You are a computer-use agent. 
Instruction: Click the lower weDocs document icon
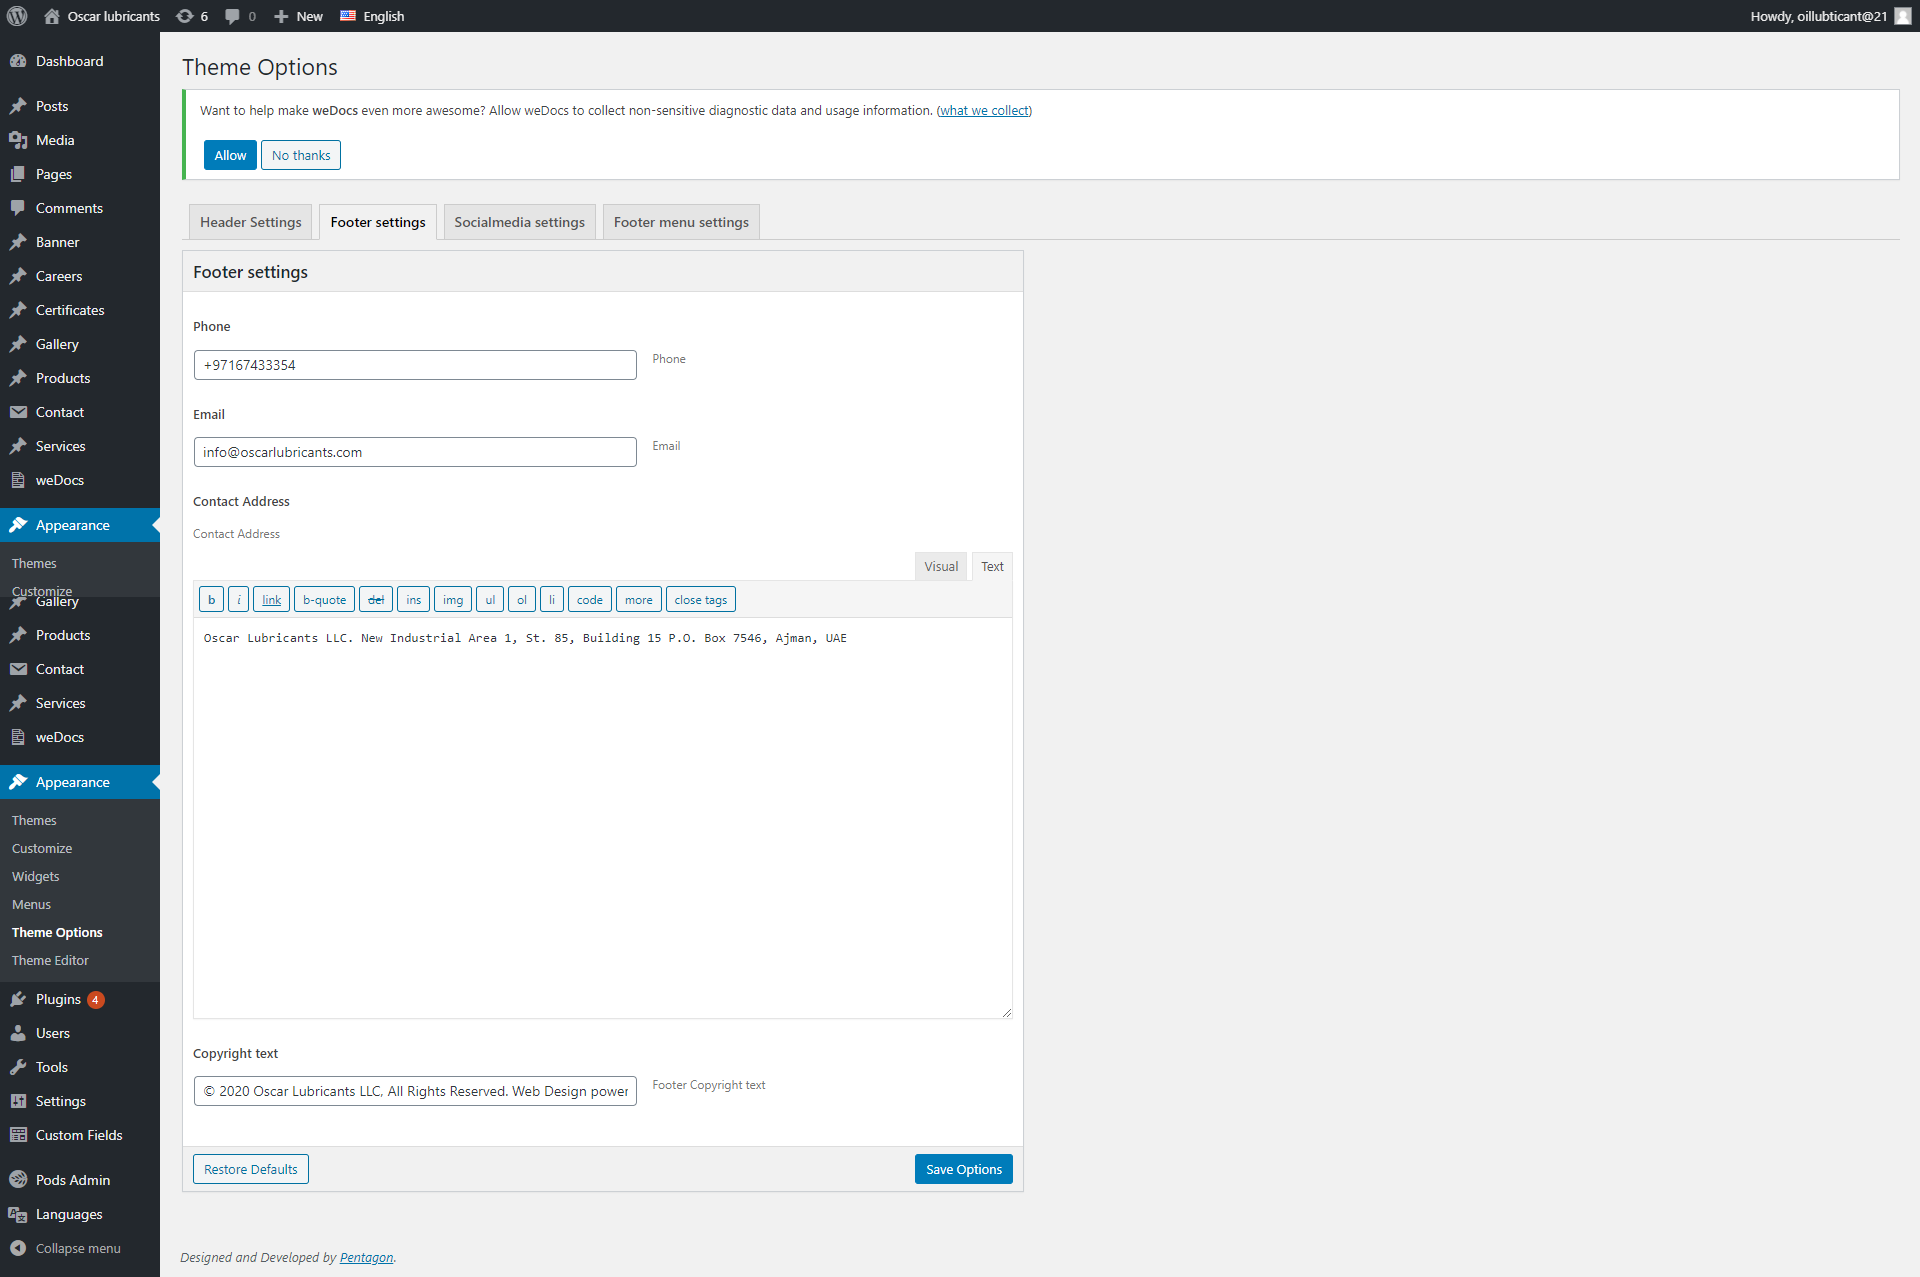point(18,737)
